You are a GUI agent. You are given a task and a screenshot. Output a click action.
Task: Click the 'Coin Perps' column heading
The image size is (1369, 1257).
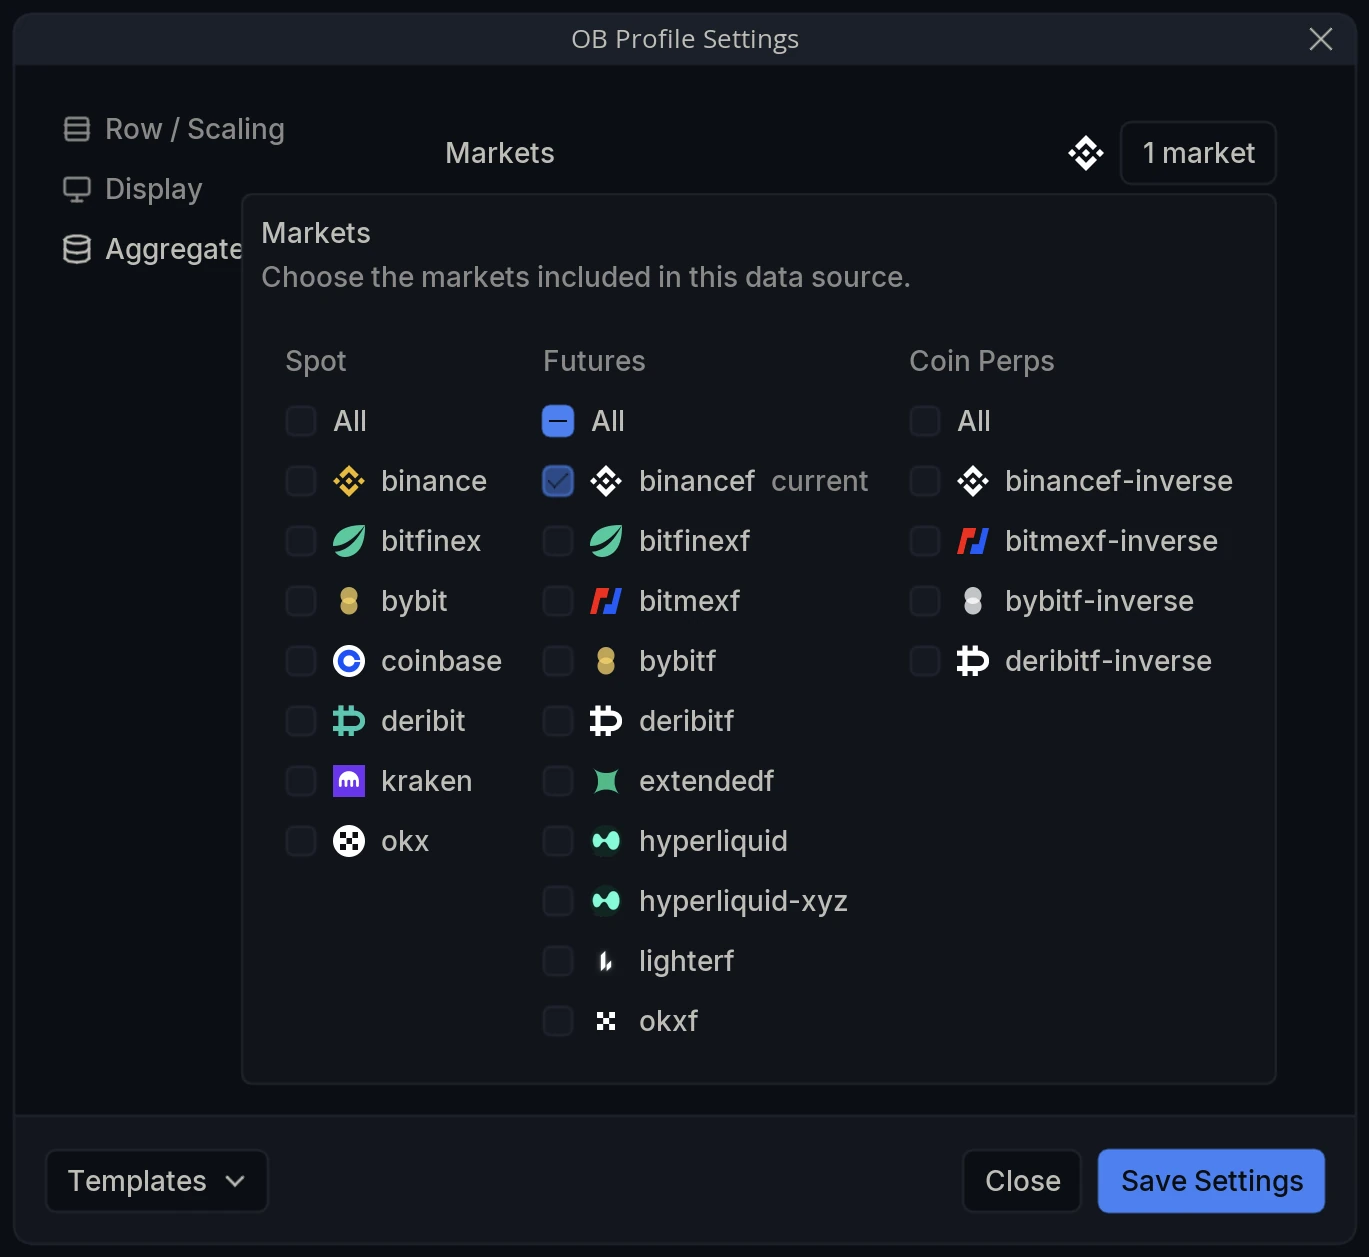982,361
